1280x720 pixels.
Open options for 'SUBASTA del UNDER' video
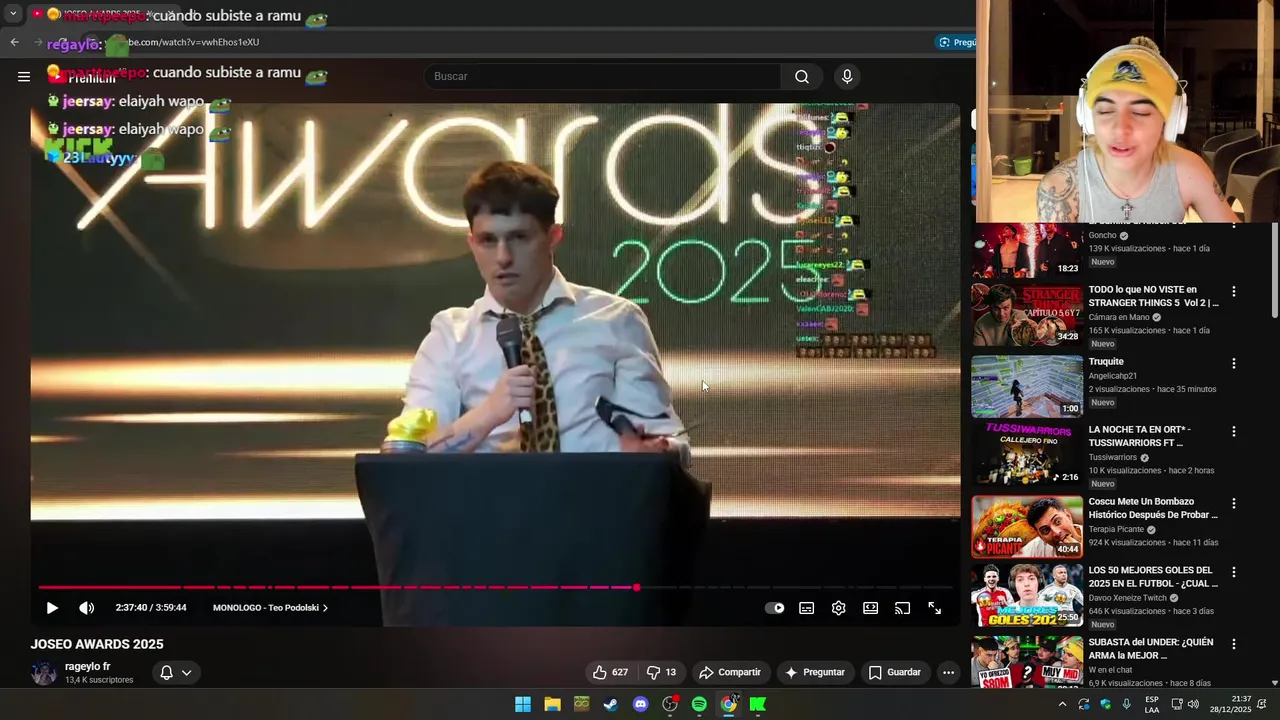1233,645
